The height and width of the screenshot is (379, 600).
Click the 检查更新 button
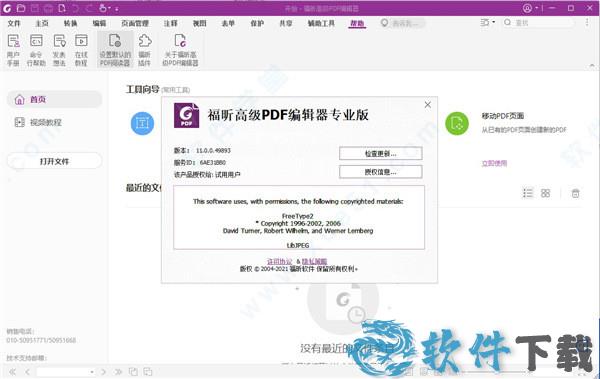[381, 154]
